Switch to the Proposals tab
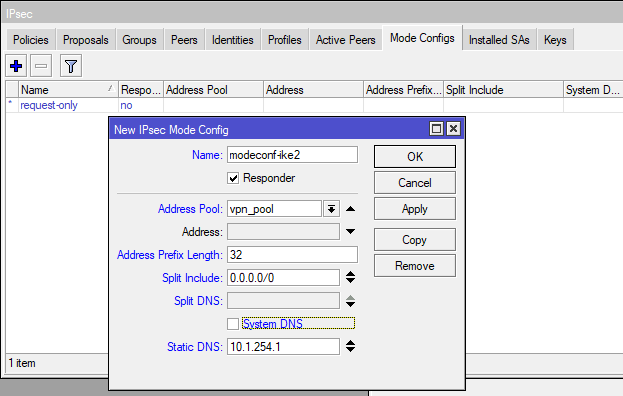 click(85, 40)
